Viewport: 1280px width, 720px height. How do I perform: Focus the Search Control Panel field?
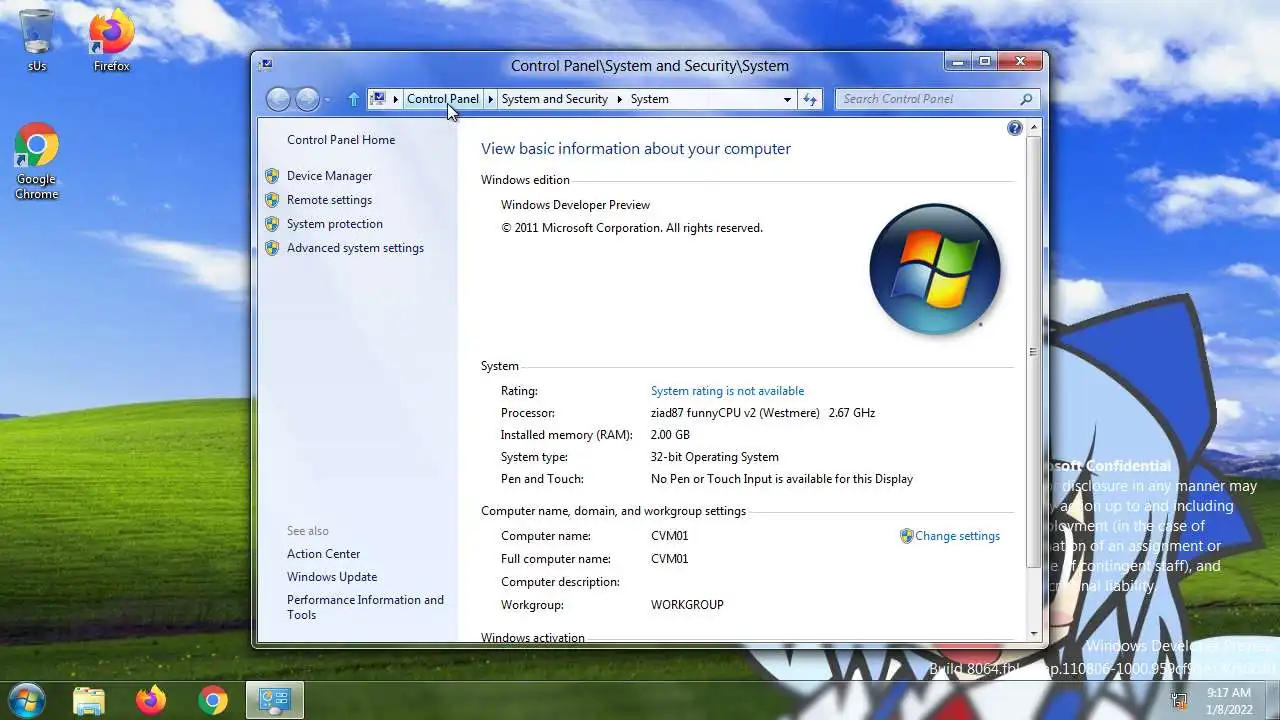point(927,99)
